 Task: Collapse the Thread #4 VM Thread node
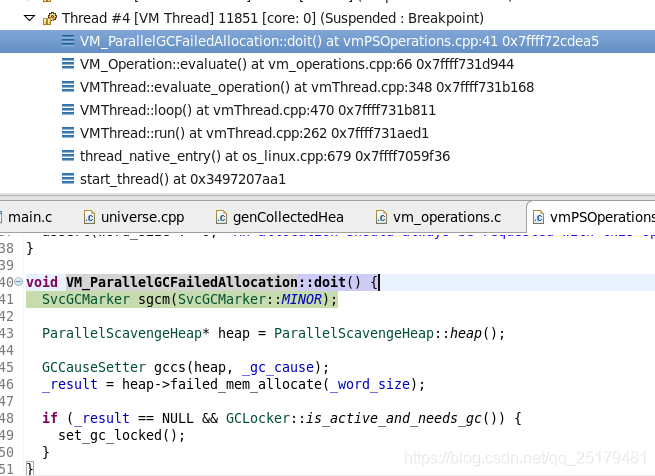[x=29, y=18]
